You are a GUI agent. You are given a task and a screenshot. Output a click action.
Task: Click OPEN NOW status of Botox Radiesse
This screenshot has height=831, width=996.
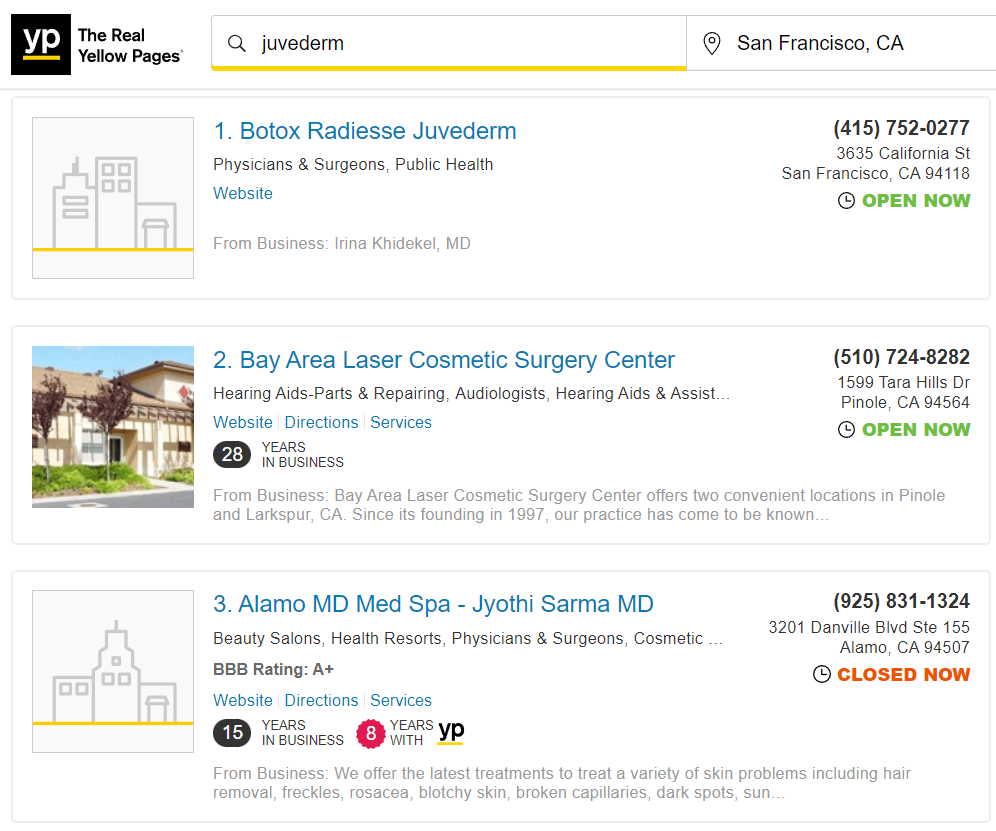916,201
